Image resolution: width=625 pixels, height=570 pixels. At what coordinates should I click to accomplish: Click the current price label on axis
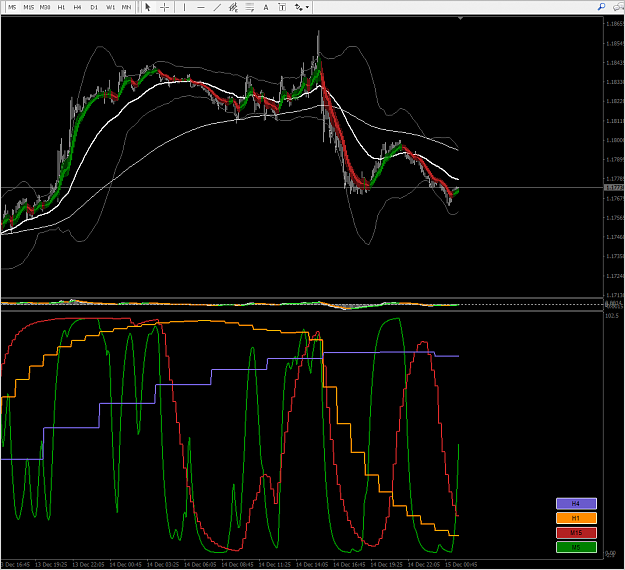614,187
